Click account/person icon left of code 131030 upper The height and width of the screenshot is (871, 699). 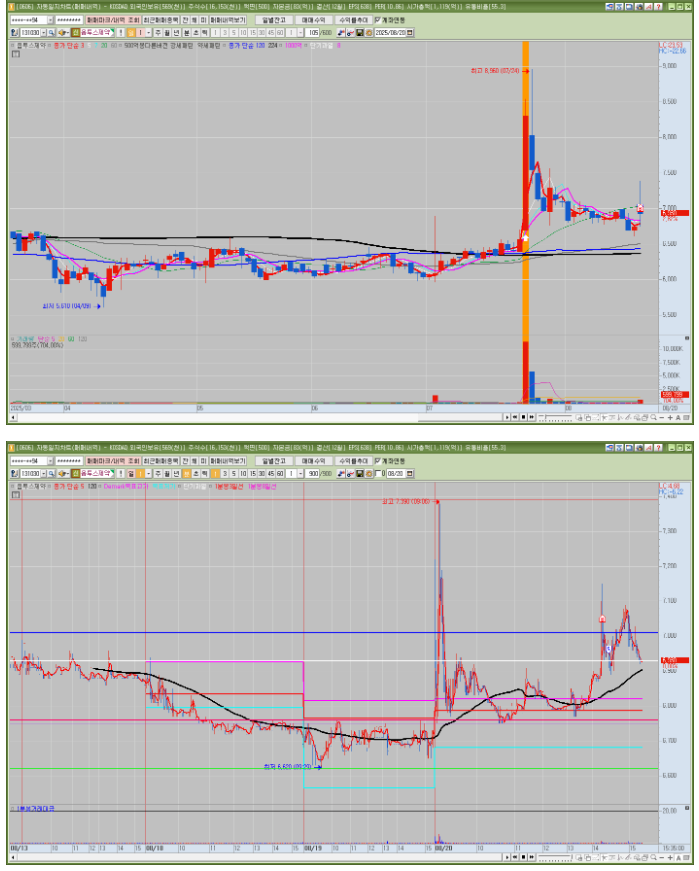[x=14, y=32]
